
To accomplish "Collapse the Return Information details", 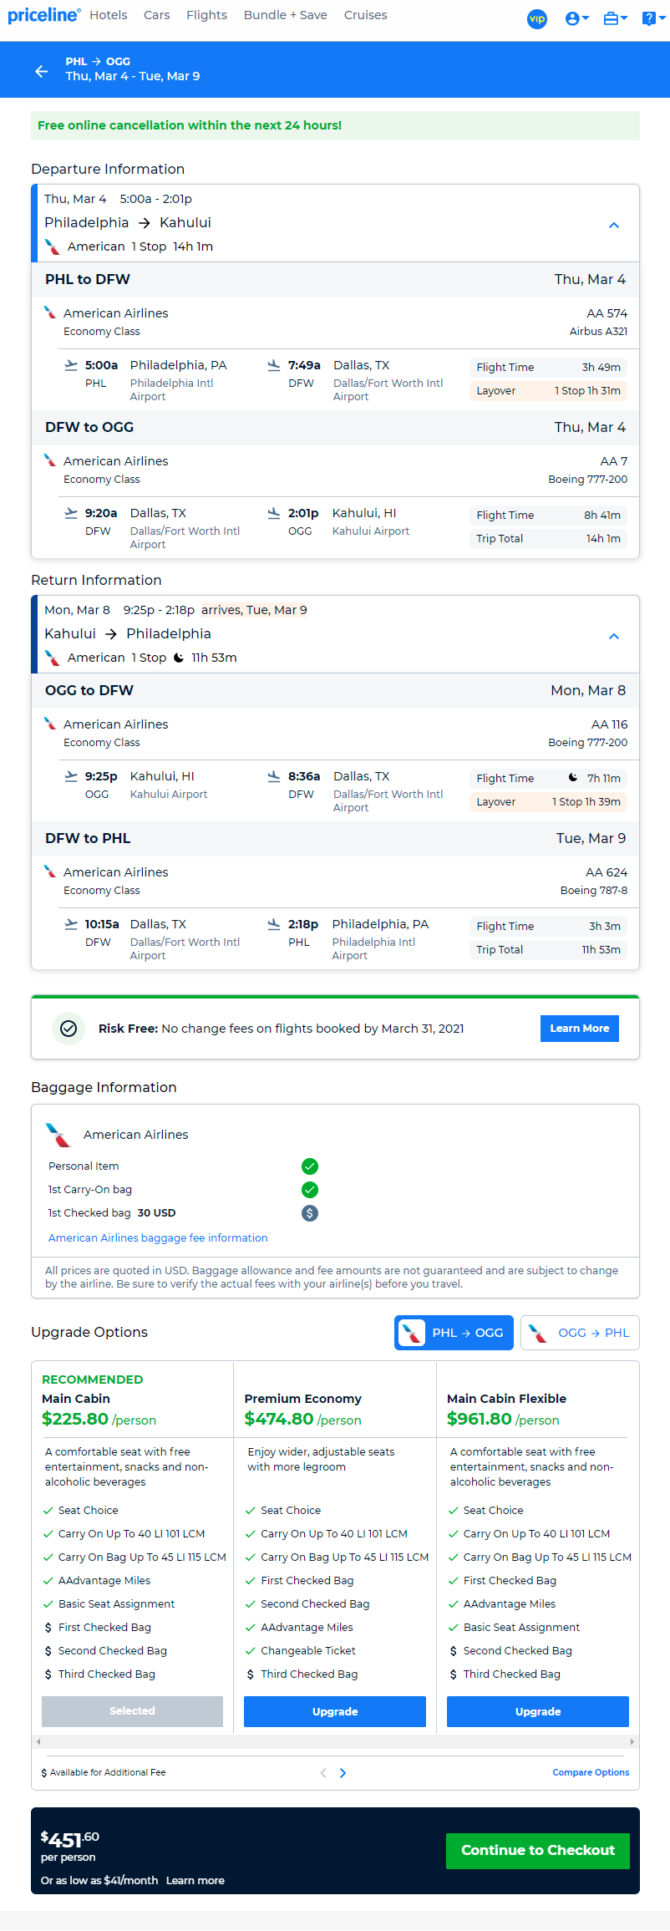I will [x=614, y=636].
